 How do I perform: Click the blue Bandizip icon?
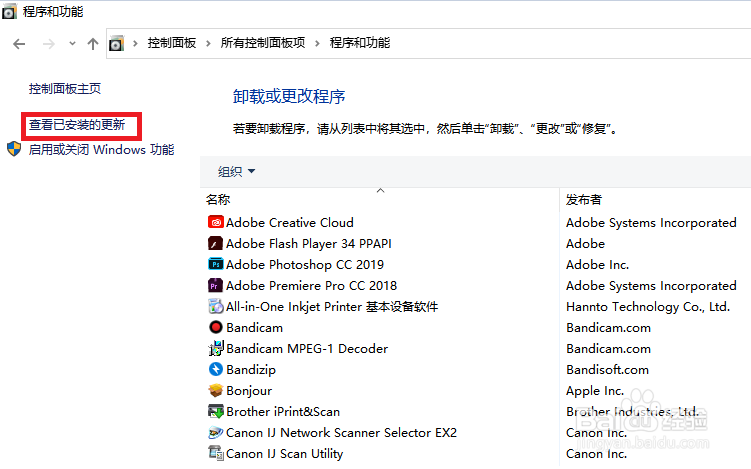pos(216,369)
